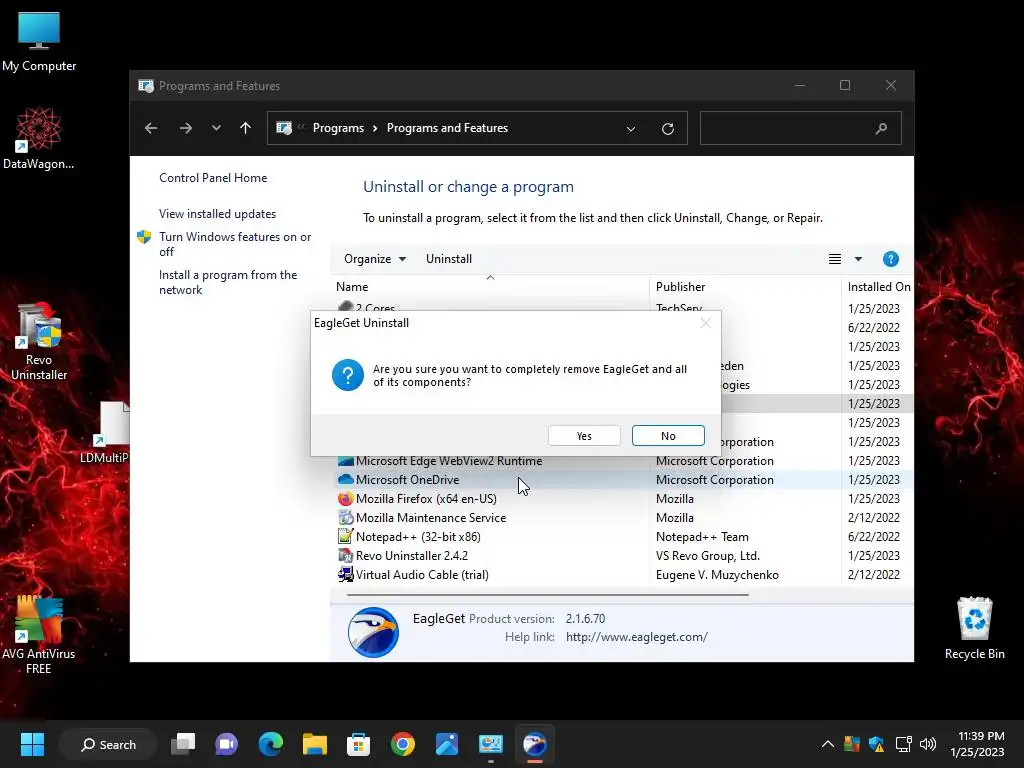Open Microsoft Store from the taskbar
The image size is (1024, 768).
click(358, 744)
